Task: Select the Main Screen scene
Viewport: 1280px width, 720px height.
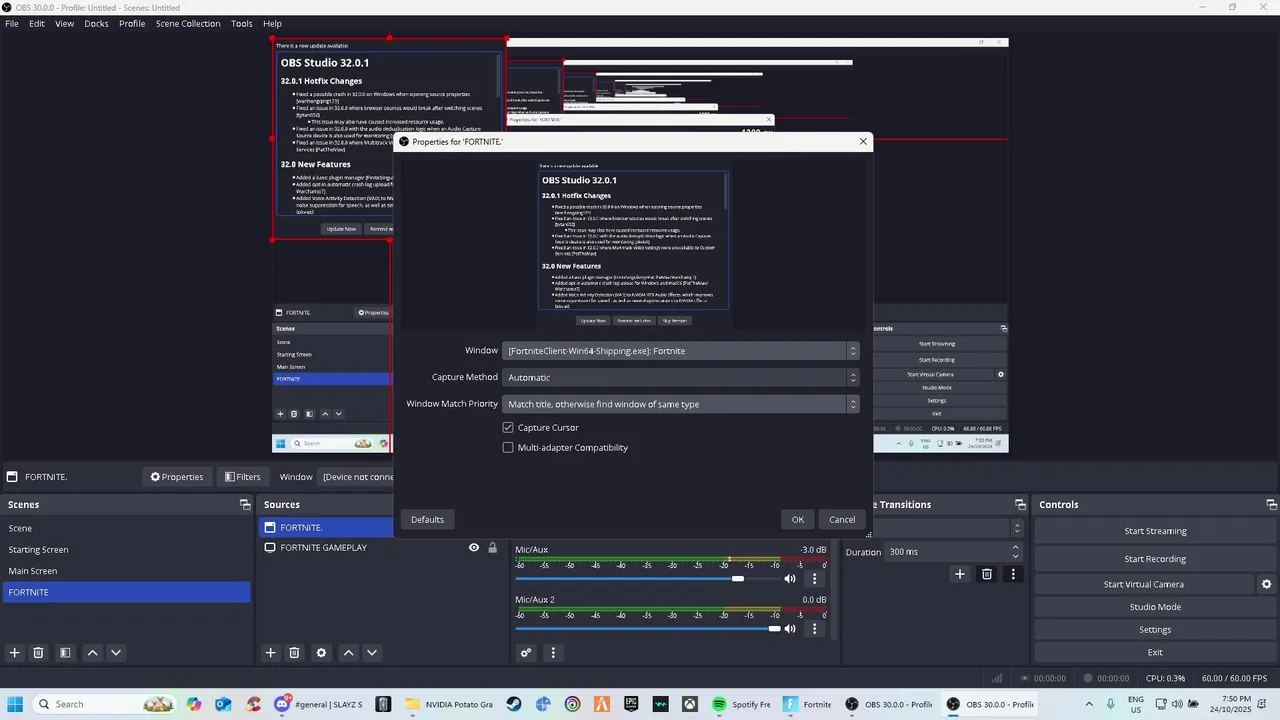Action: 126,571
